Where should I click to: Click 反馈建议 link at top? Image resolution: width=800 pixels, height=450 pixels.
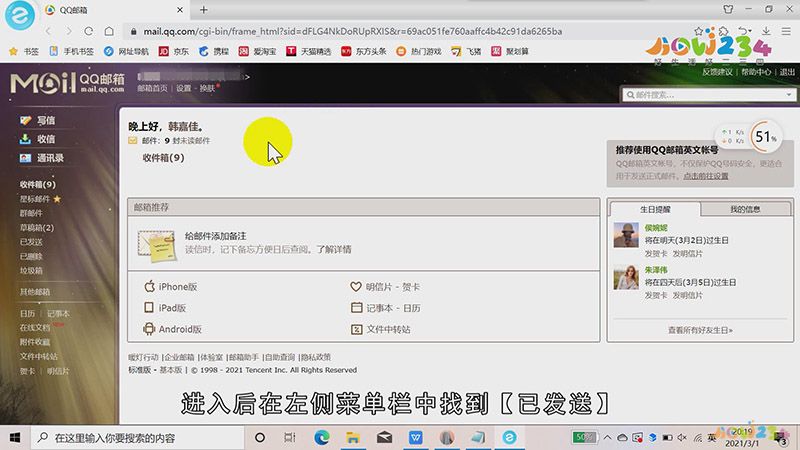[717, 72]
